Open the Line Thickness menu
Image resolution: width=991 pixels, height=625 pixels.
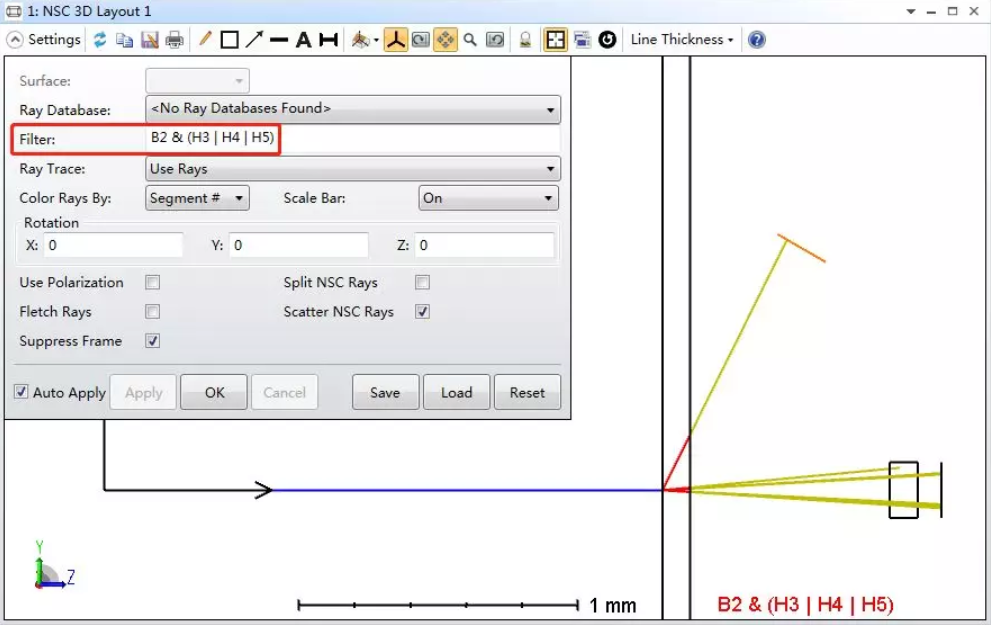681,40
